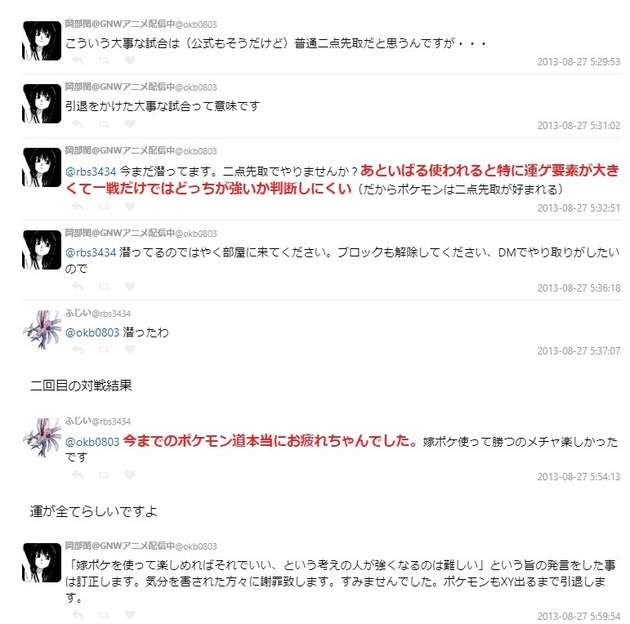Open the 岡部倫@GNW username on last tweet
The width and height of the screenshot is (630, 624).
point(141,546)
